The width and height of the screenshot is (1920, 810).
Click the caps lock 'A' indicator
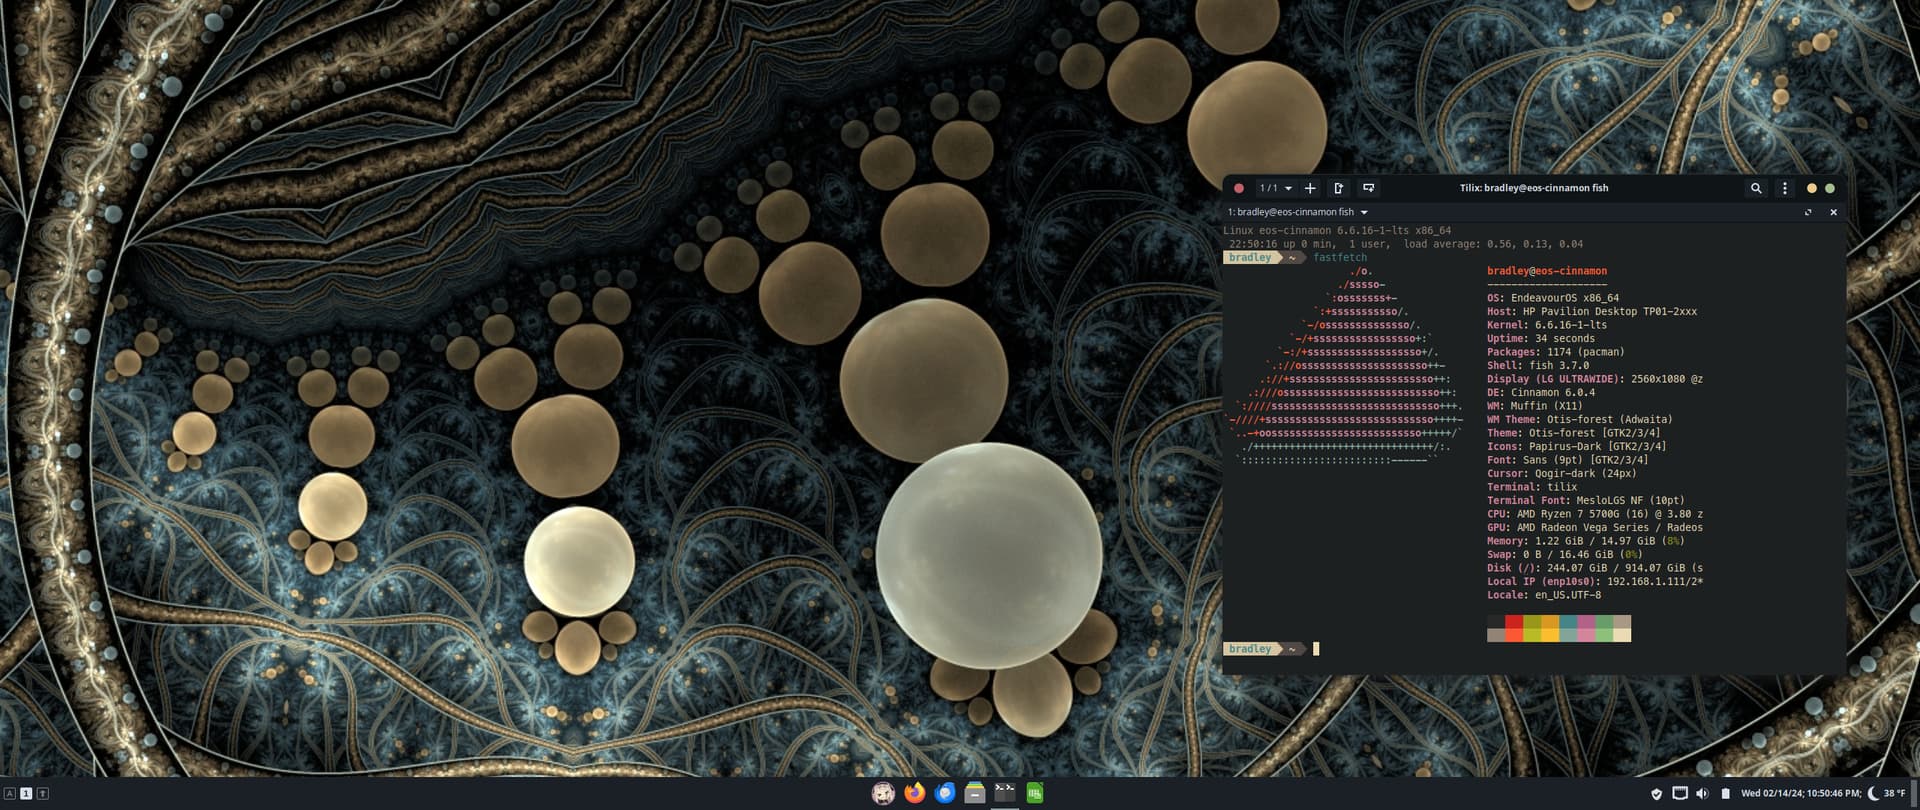(10, 794)
